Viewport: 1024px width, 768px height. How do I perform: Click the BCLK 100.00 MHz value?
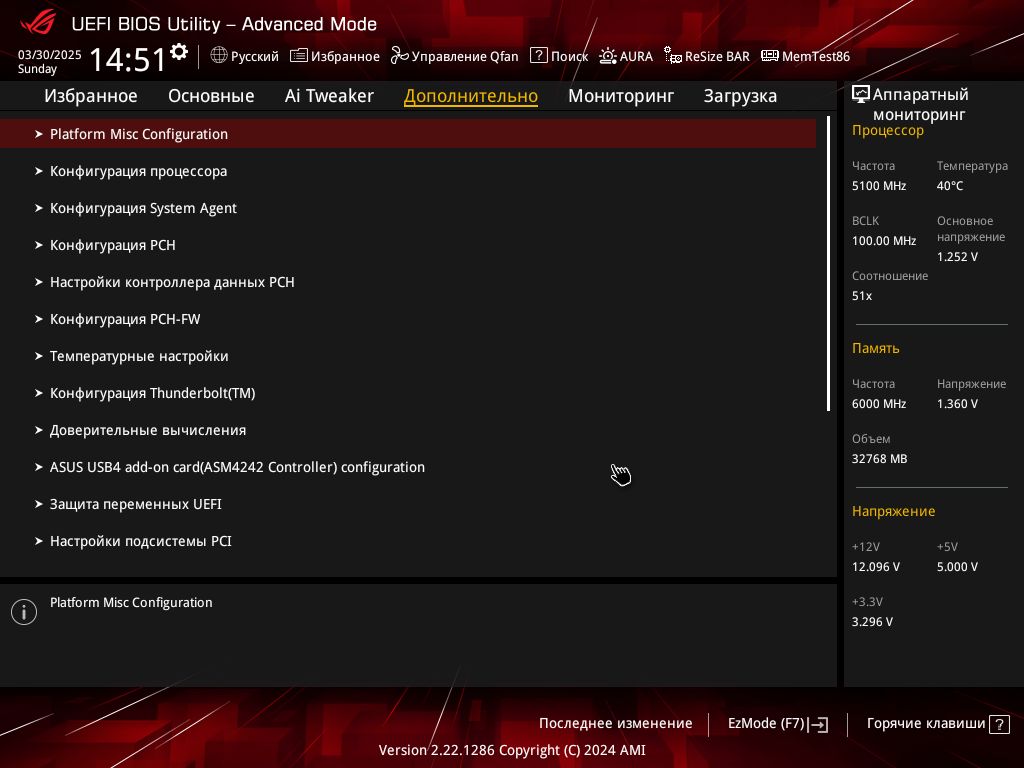884,241
